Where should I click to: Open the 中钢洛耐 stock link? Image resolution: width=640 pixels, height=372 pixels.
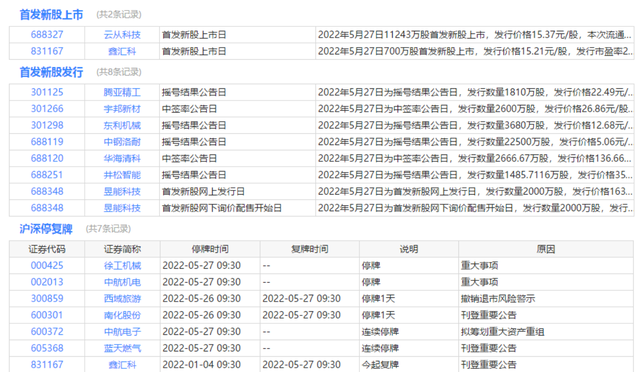122,142
